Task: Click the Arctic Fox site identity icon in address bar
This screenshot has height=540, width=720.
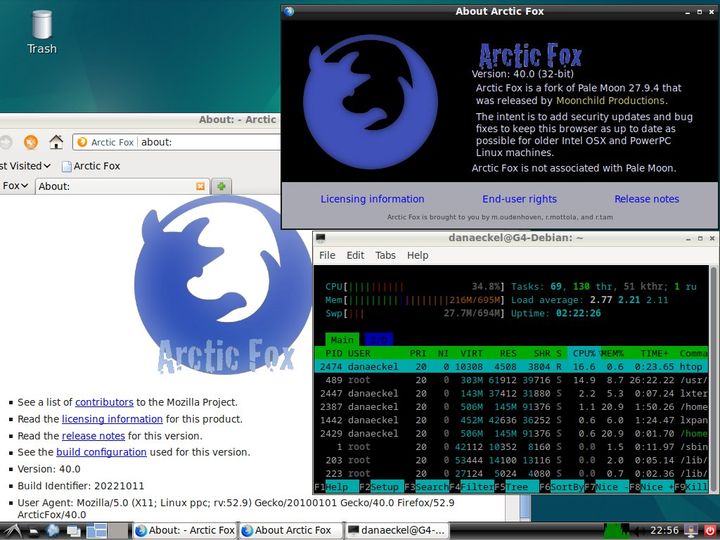Action: [82, 142]
